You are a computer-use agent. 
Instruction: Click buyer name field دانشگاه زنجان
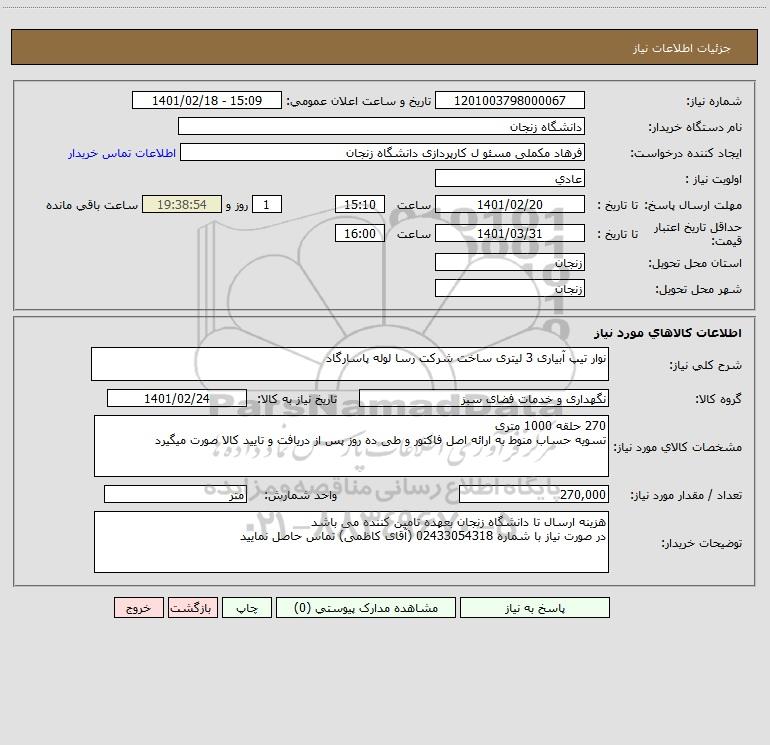point(381,126)
